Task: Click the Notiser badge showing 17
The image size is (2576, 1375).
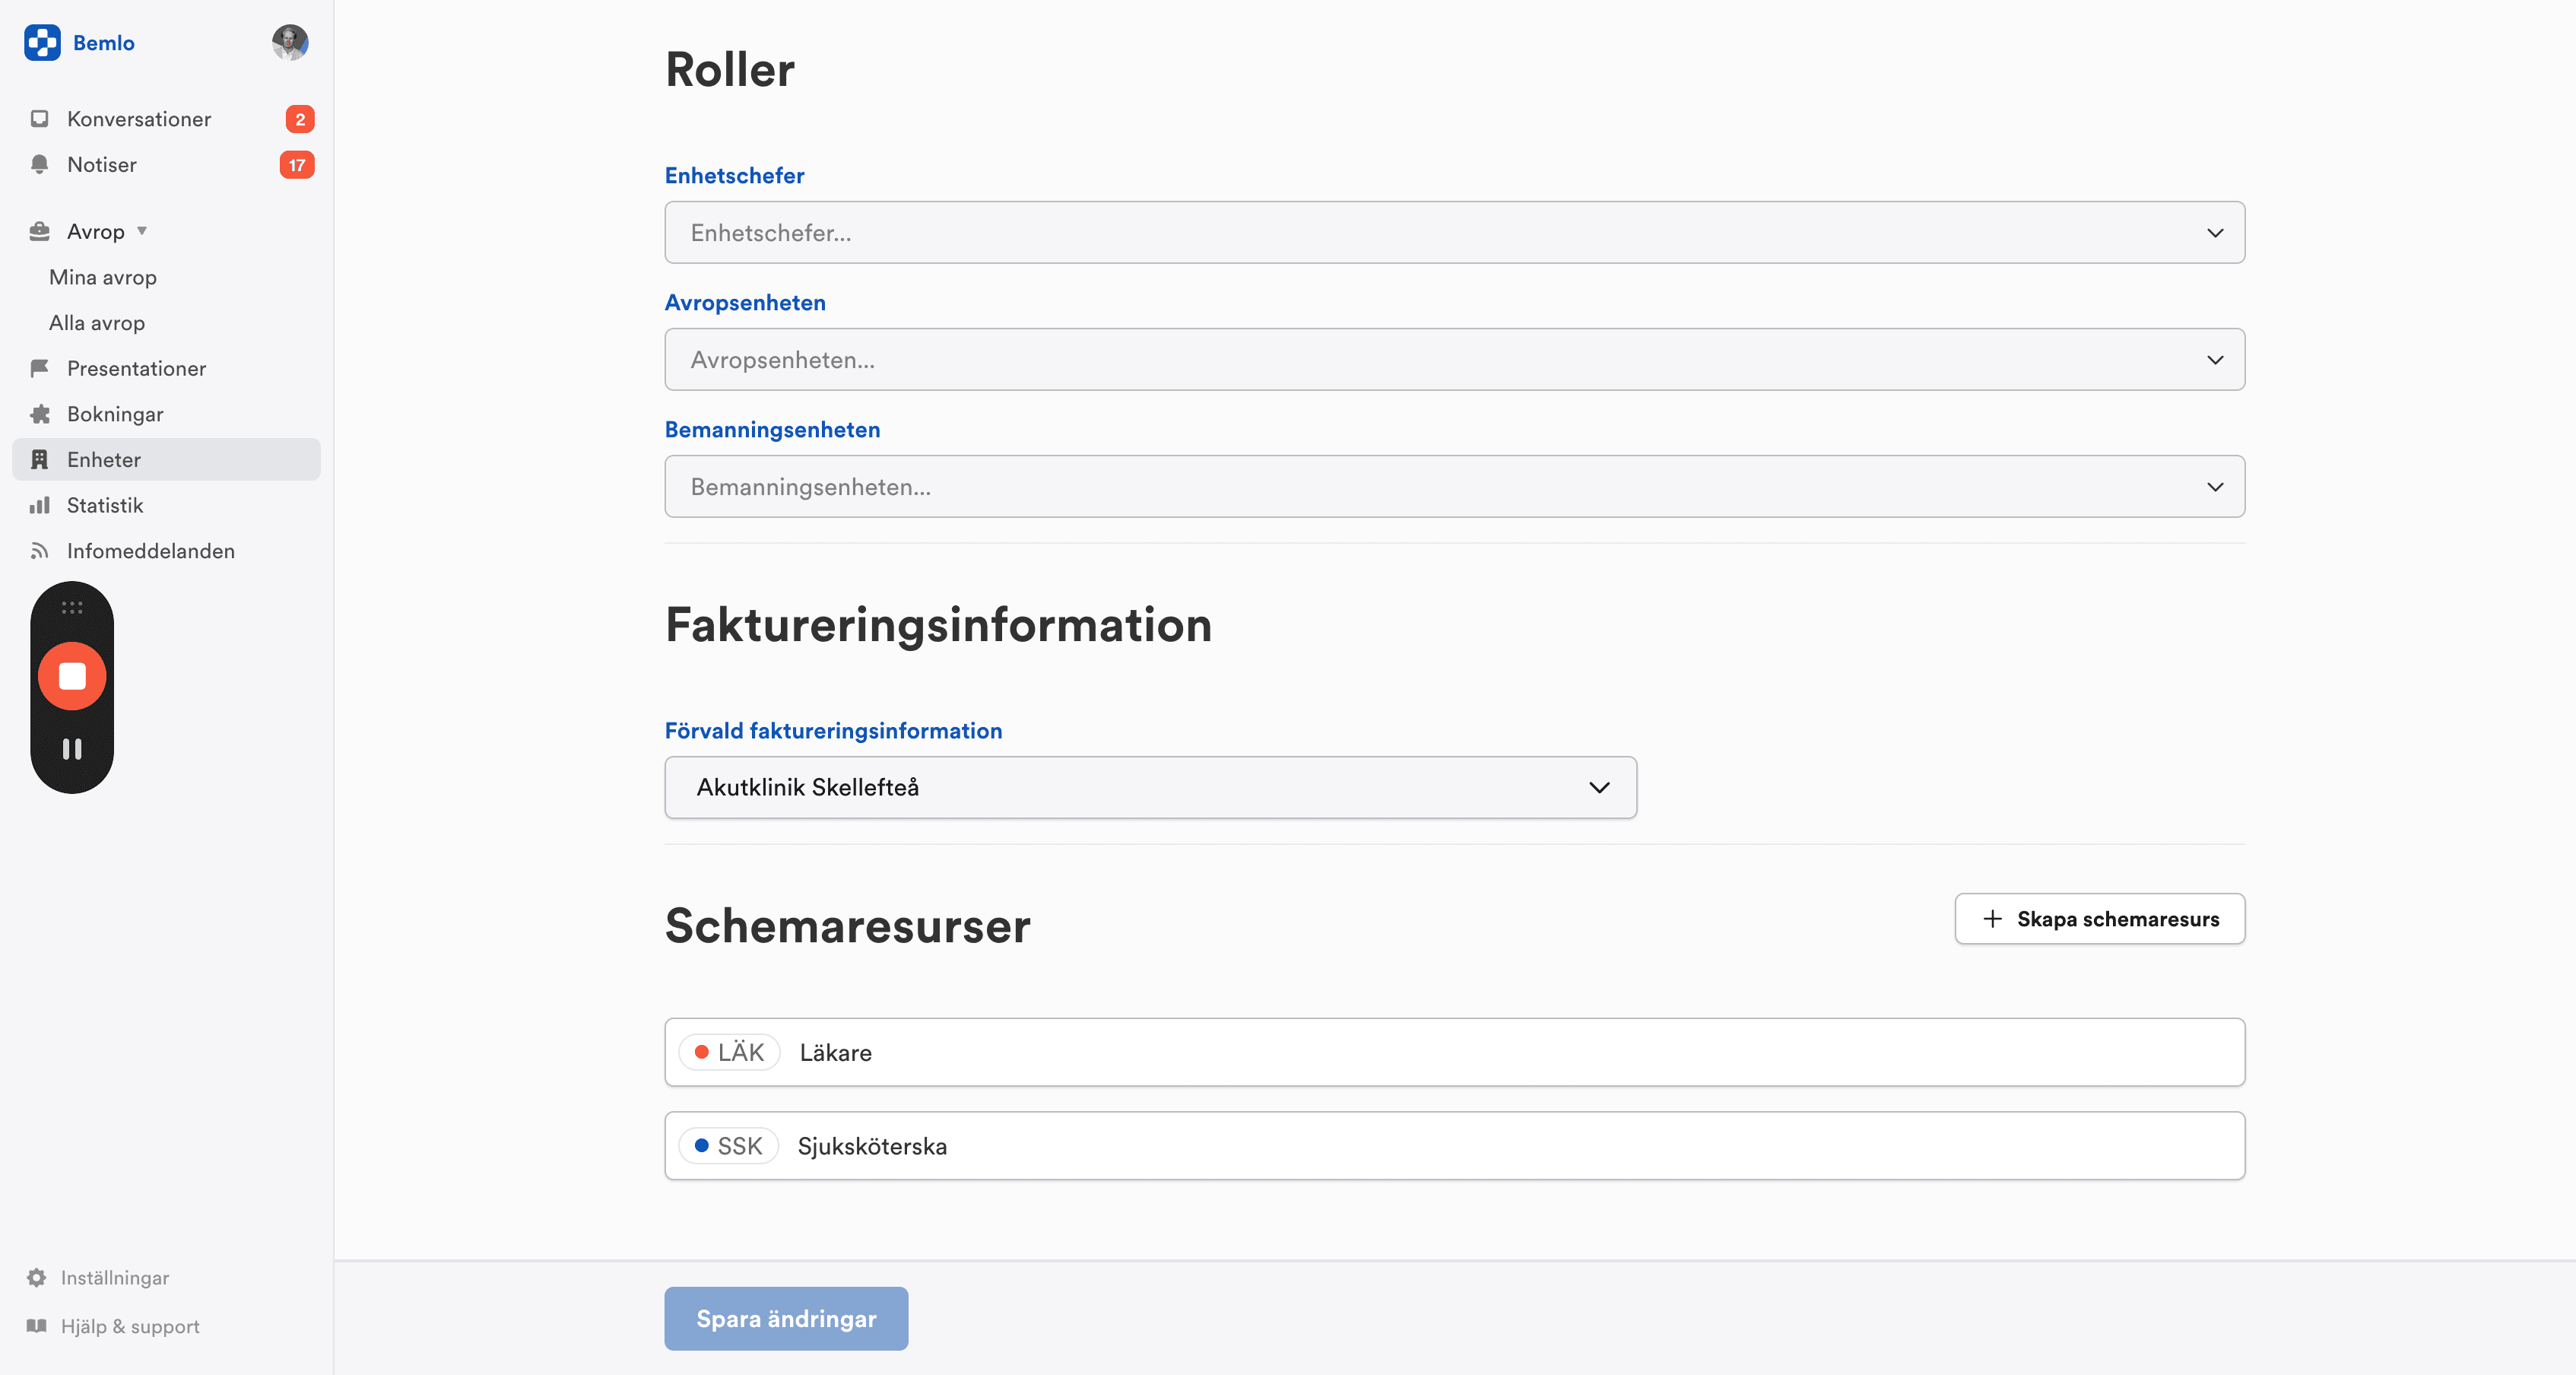Action: (297, 164)
